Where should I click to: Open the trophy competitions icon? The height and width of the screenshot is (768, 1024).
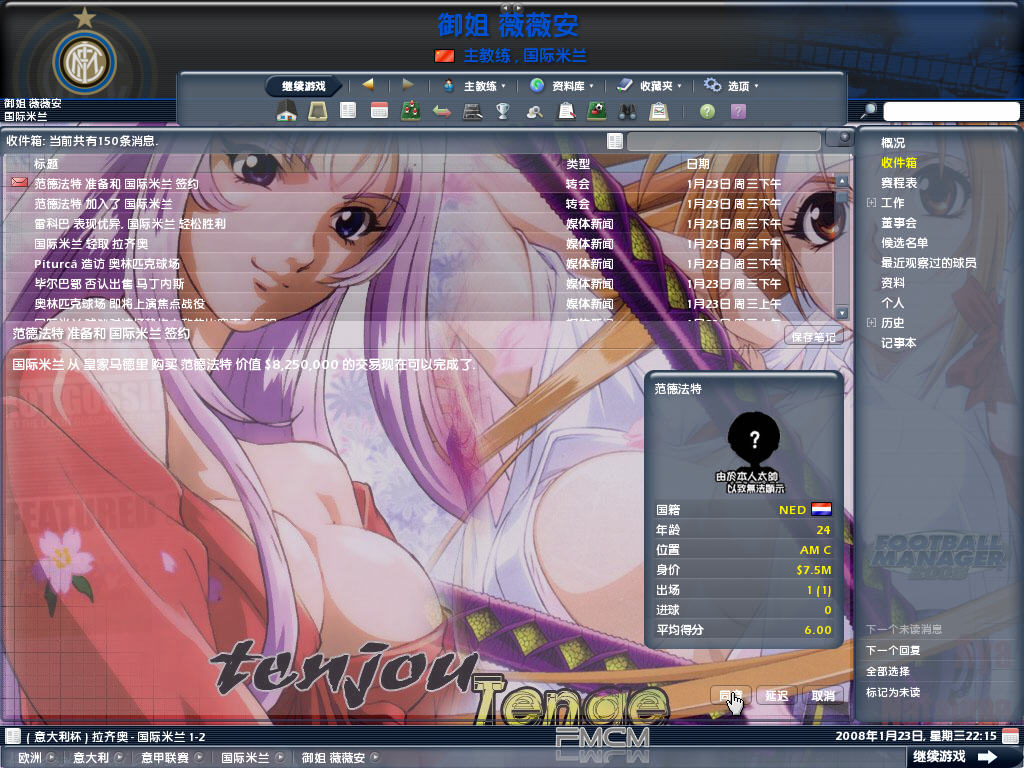click(503, 112)
